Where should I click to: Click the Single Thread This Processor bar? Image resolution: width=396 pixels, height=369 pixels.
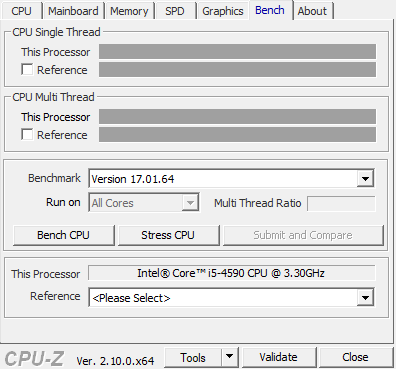click(237, 51)
